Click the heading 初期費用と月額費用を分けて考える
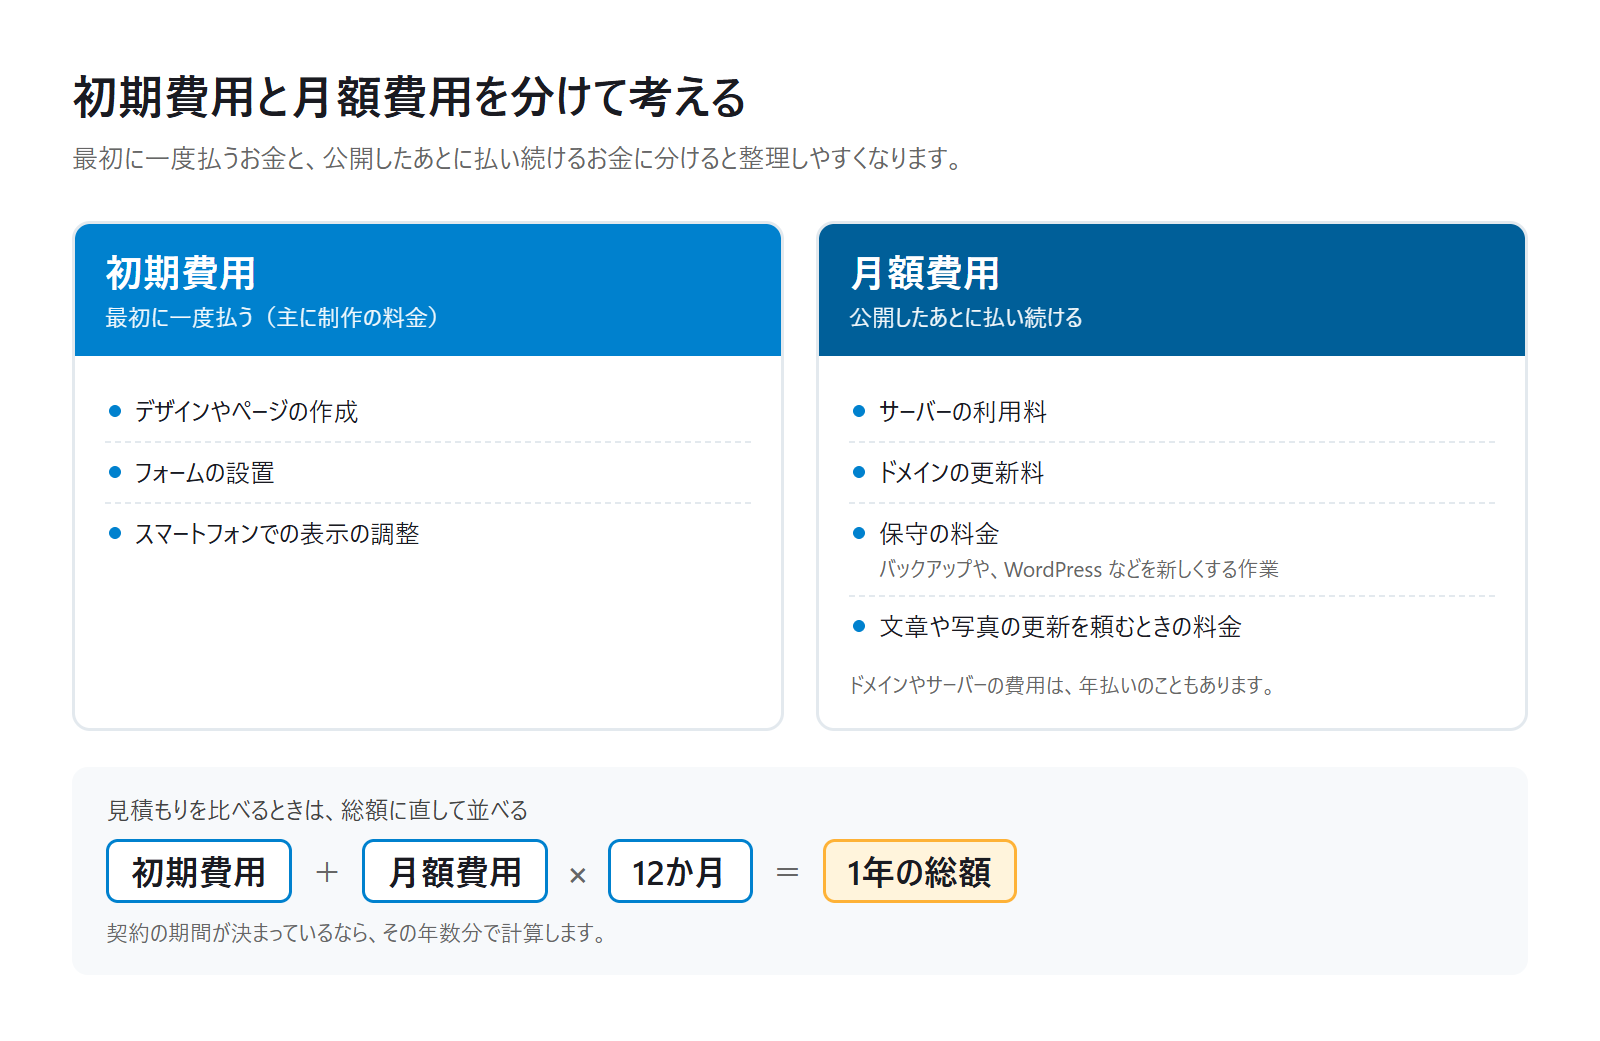This screenshot has width=1600, height=1041. [410, 97]
